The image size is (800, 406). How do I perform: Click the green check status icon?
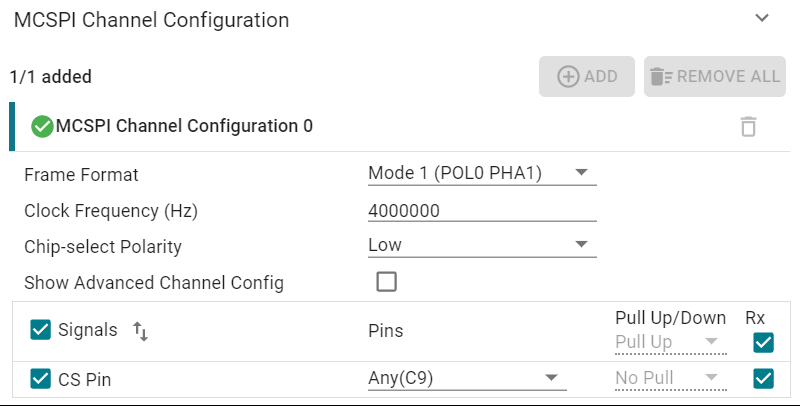coord(42,126)
